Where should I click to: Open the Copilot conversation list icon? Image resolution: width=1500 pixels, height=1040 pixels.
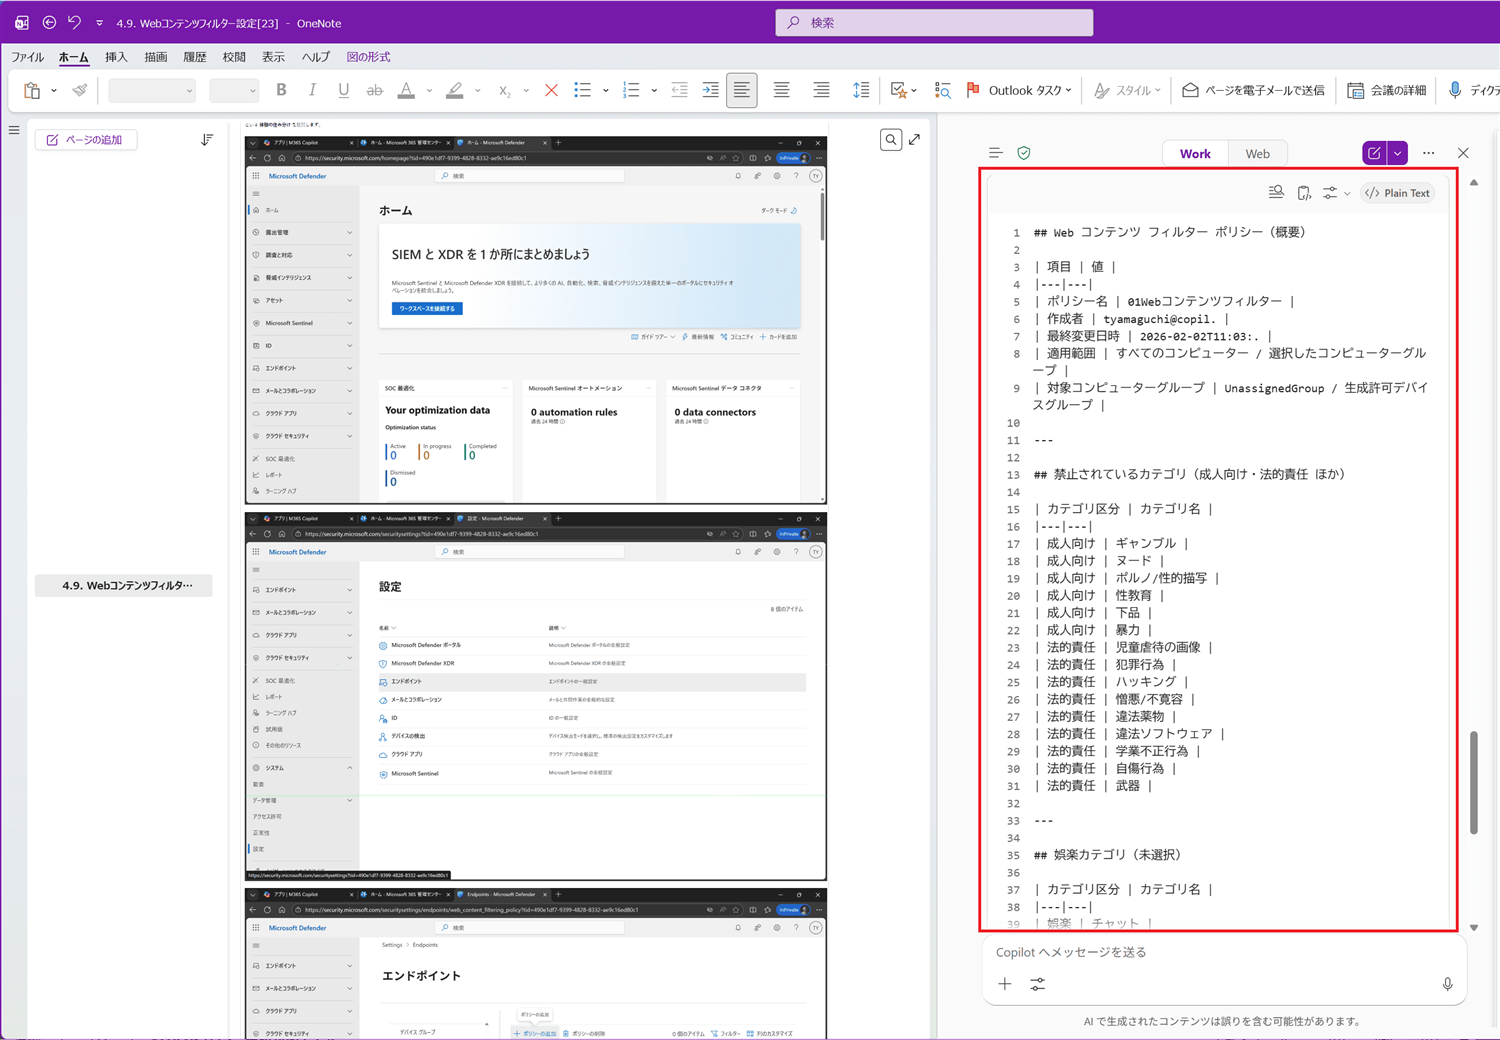click(x=995, y=153)
